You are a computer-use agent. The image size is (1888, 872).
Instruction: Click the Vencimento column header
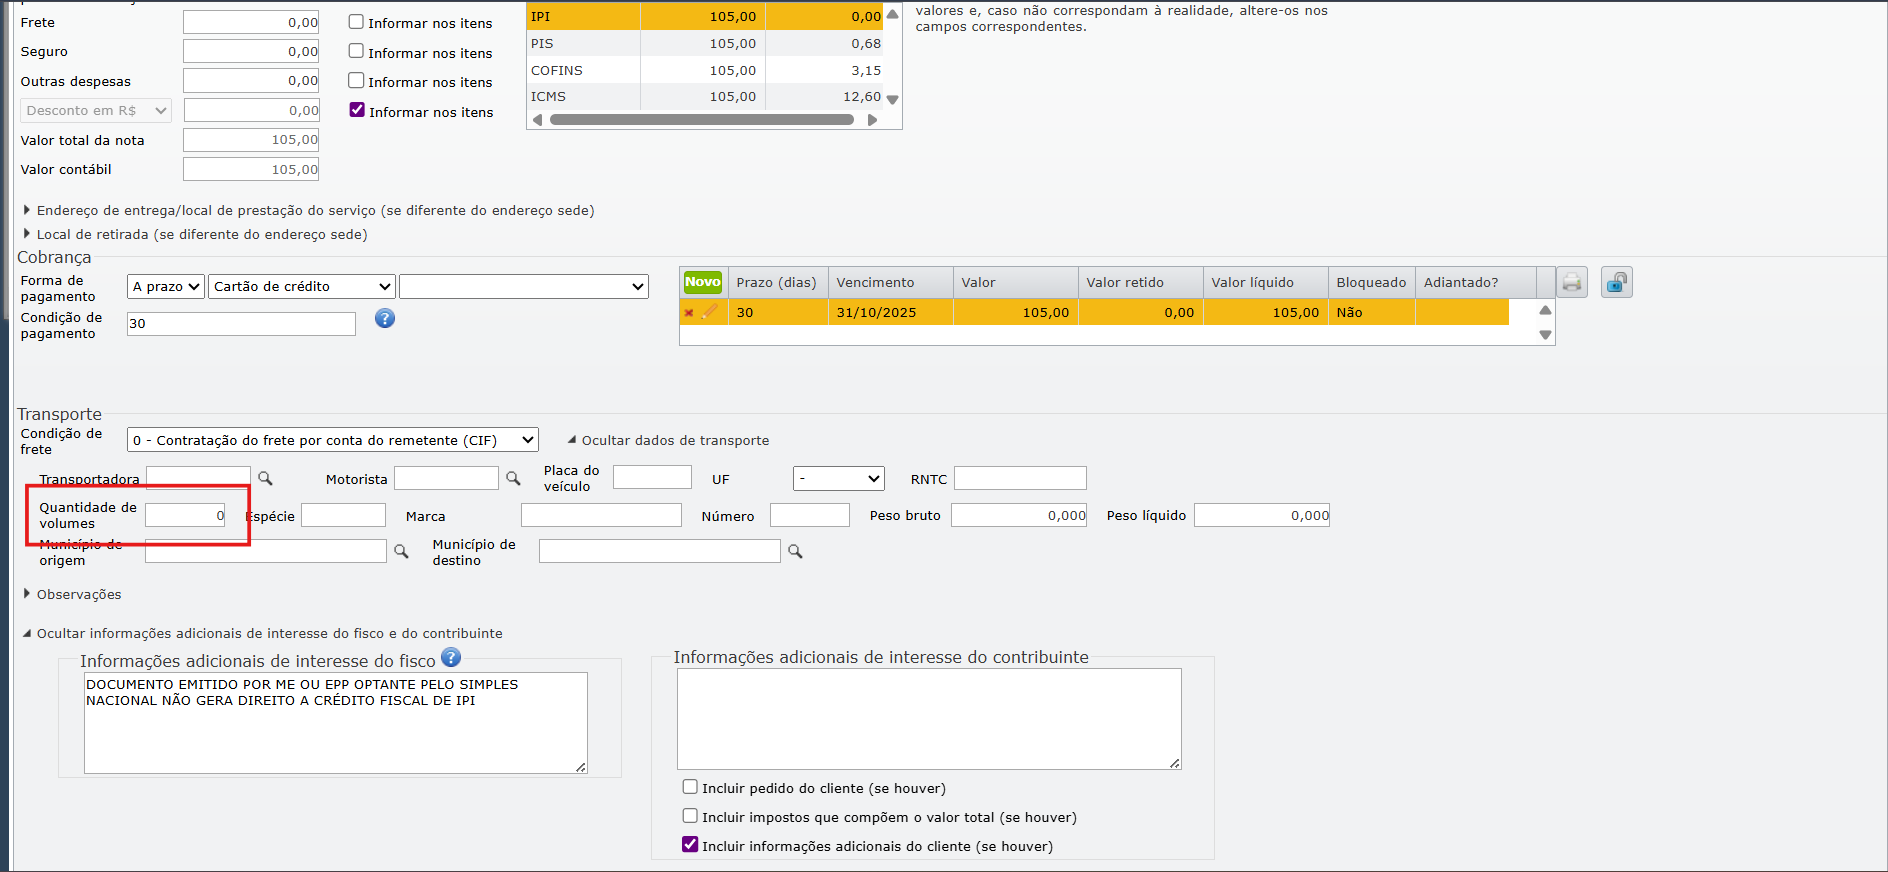click(x=891, y=283)
